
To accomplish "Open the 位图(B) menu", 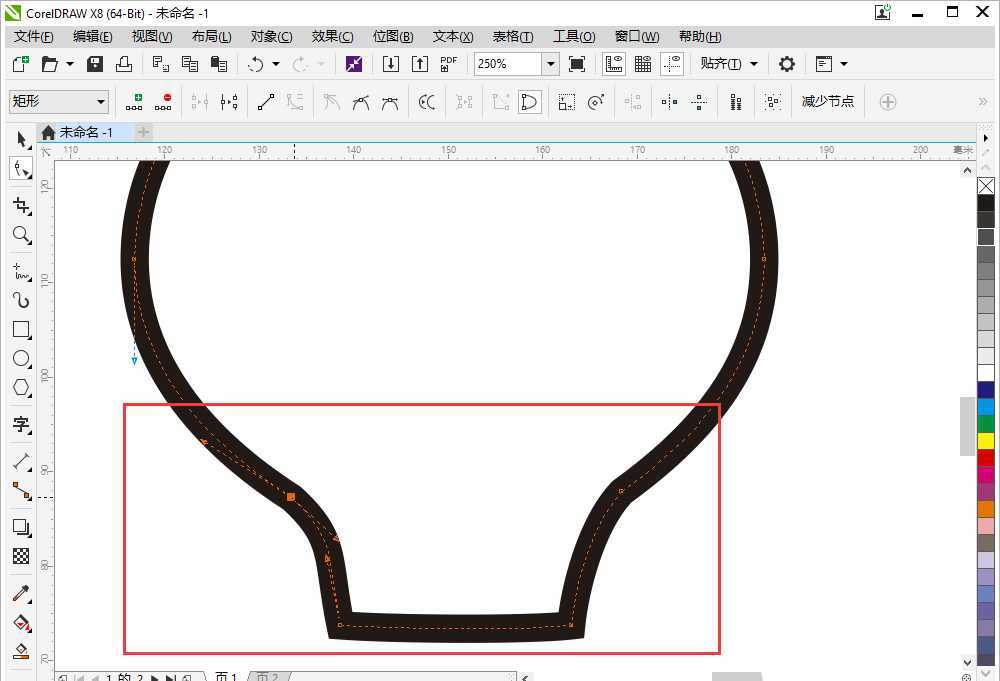I will coord(392,36).
